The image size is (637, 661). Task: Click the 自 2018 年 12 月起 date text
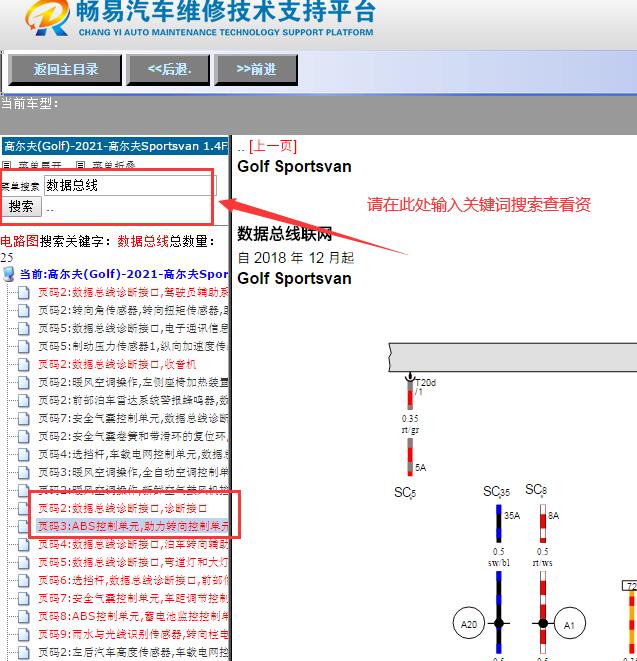[x=296, y=258]
